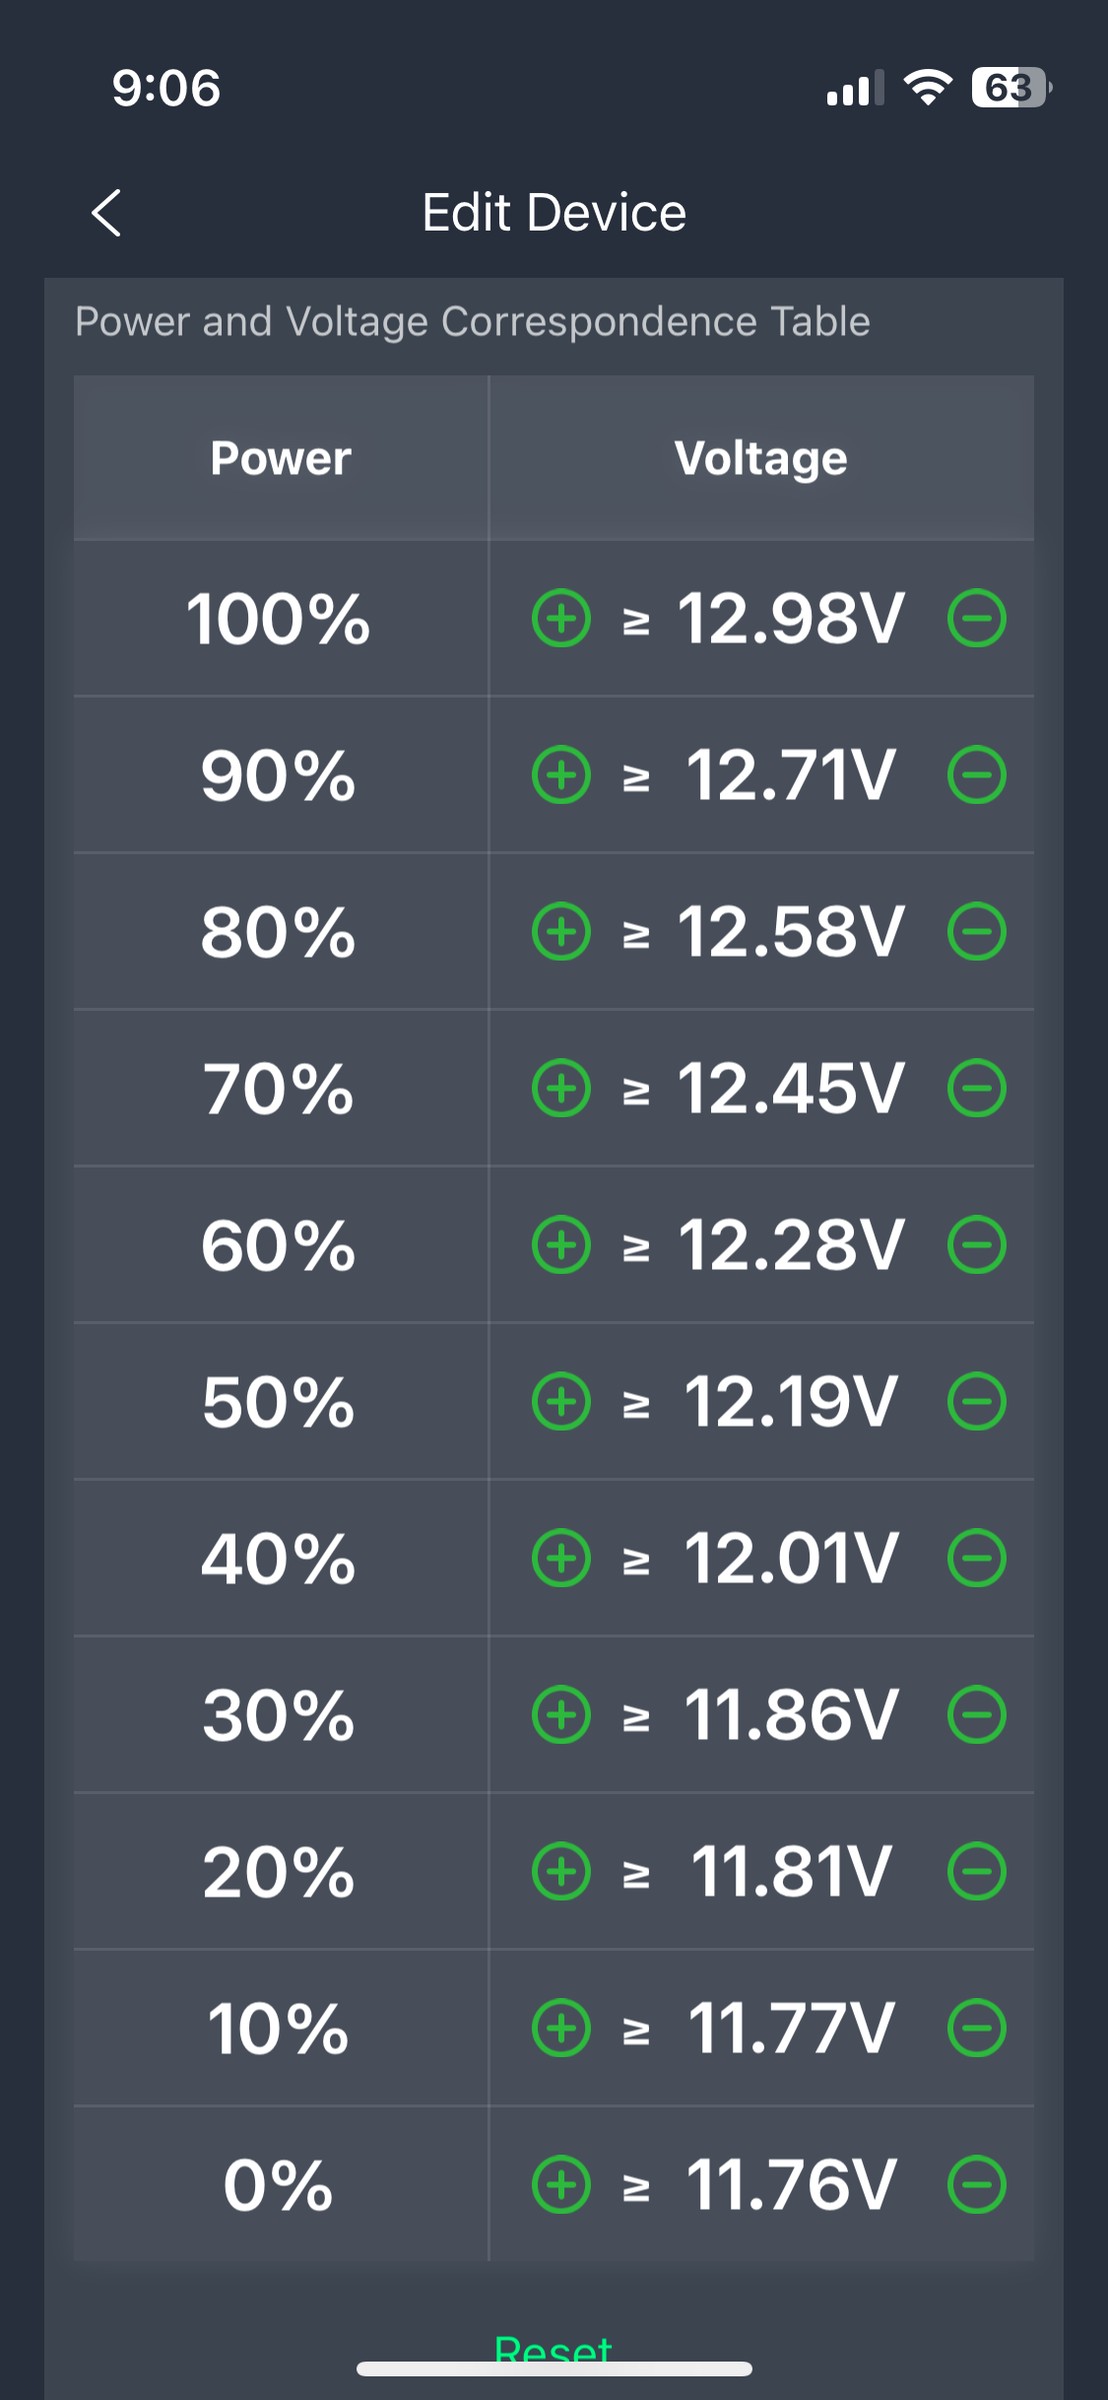Image resolution: width=1108 pixels, height=2400 pixels.
Task: Increase the 90% row voltage
Action: coord(561,775)
